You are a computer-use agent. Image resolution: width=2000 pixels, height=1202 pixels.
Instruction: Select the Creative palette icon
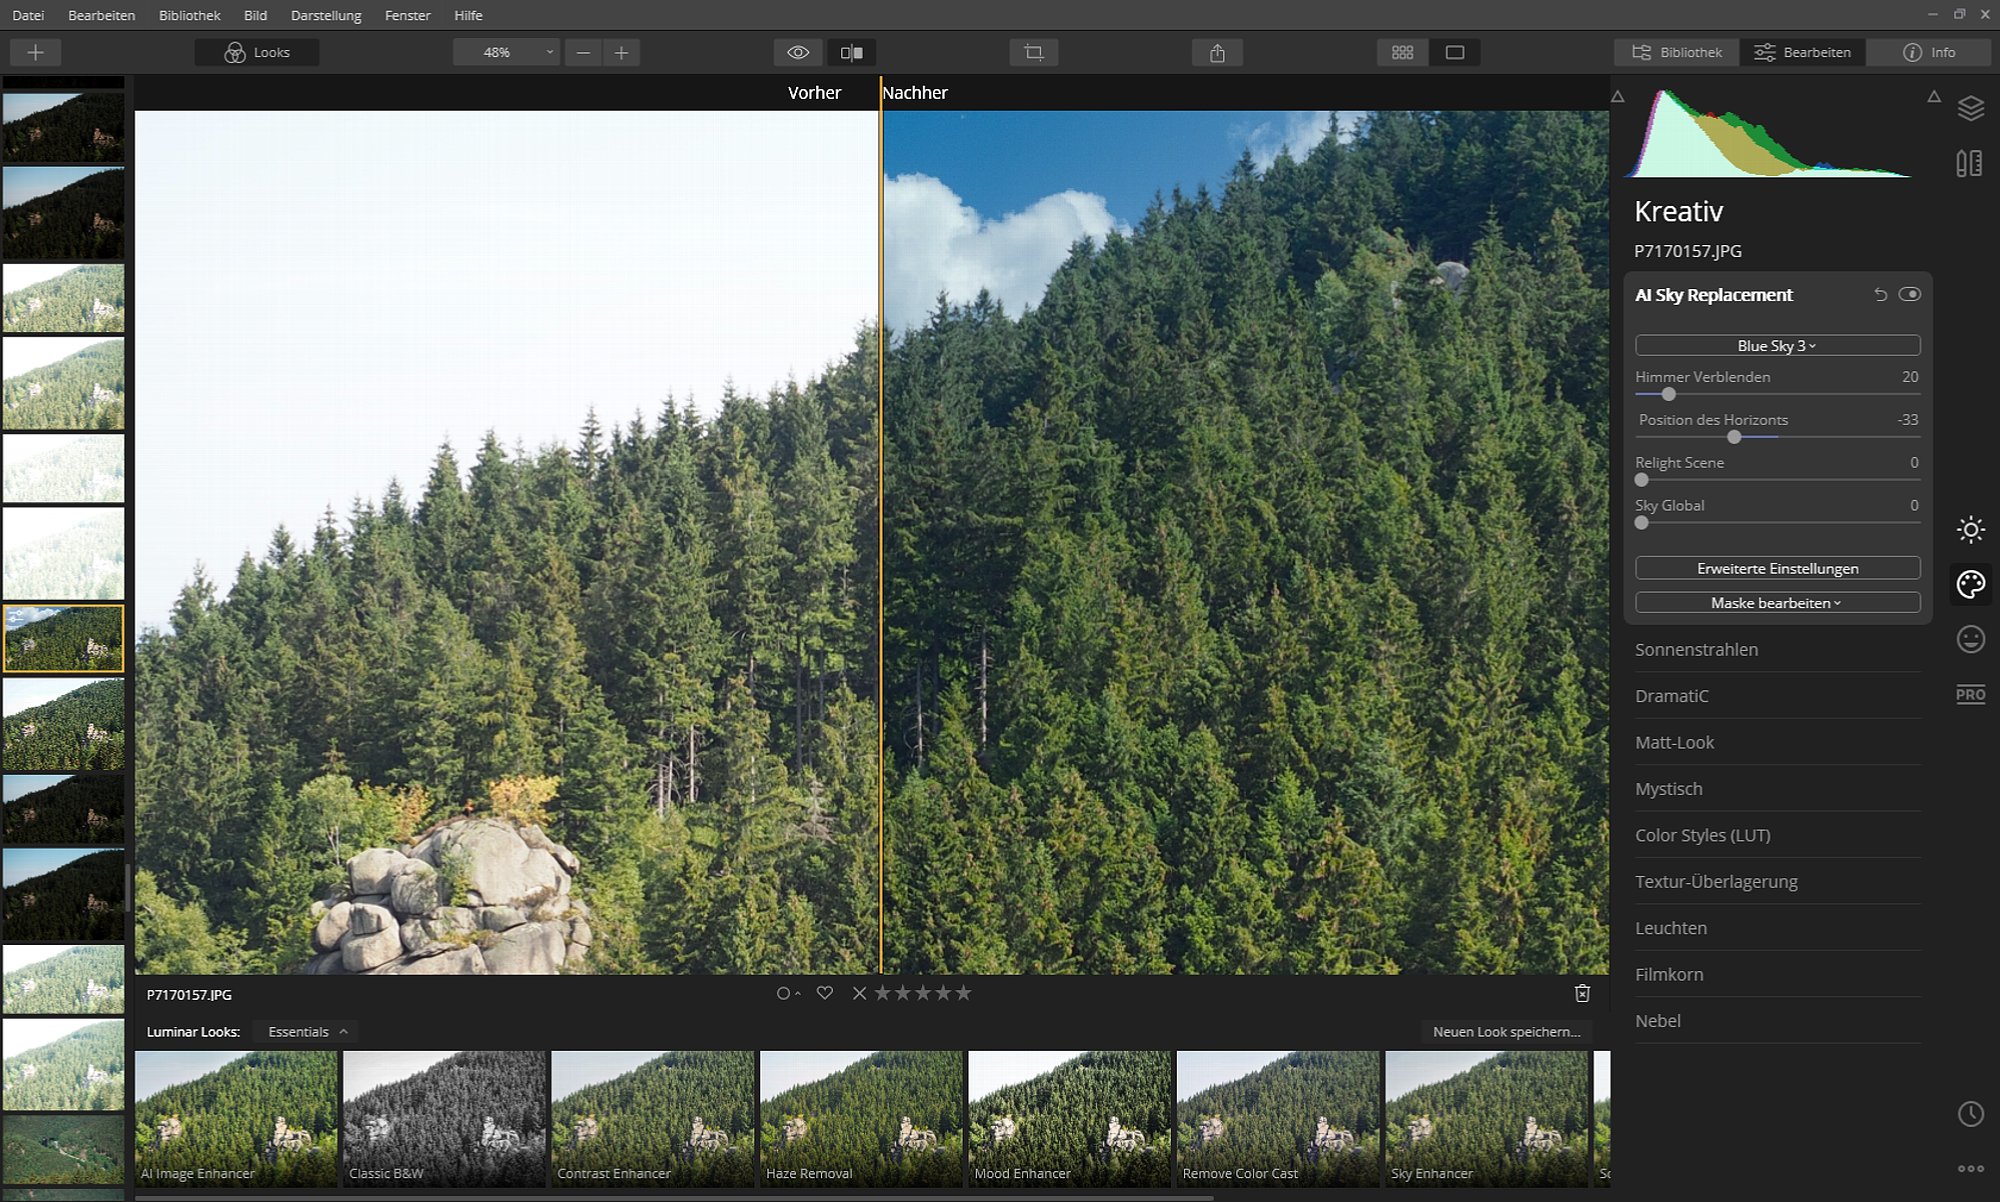[1970, 584]
